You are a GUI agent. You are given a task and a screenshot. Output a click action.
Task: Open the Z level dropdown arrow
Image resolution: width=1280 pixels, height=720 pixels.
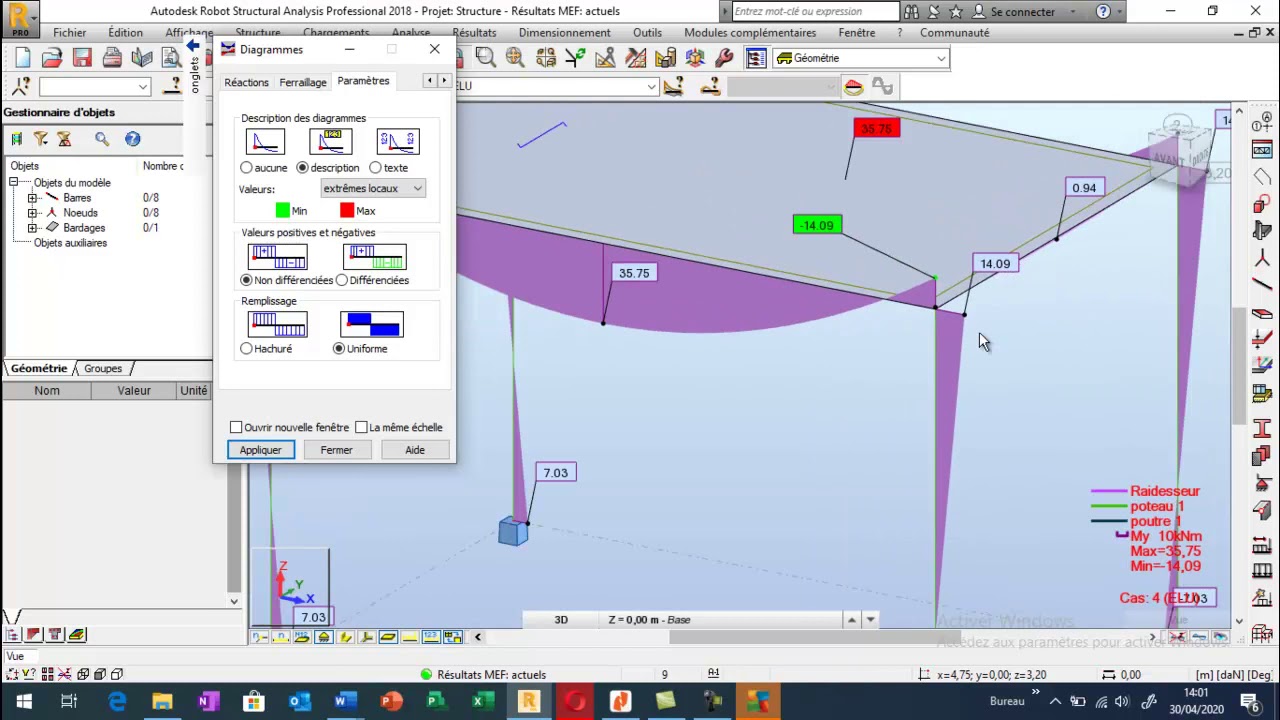click(x=870, y=620)
